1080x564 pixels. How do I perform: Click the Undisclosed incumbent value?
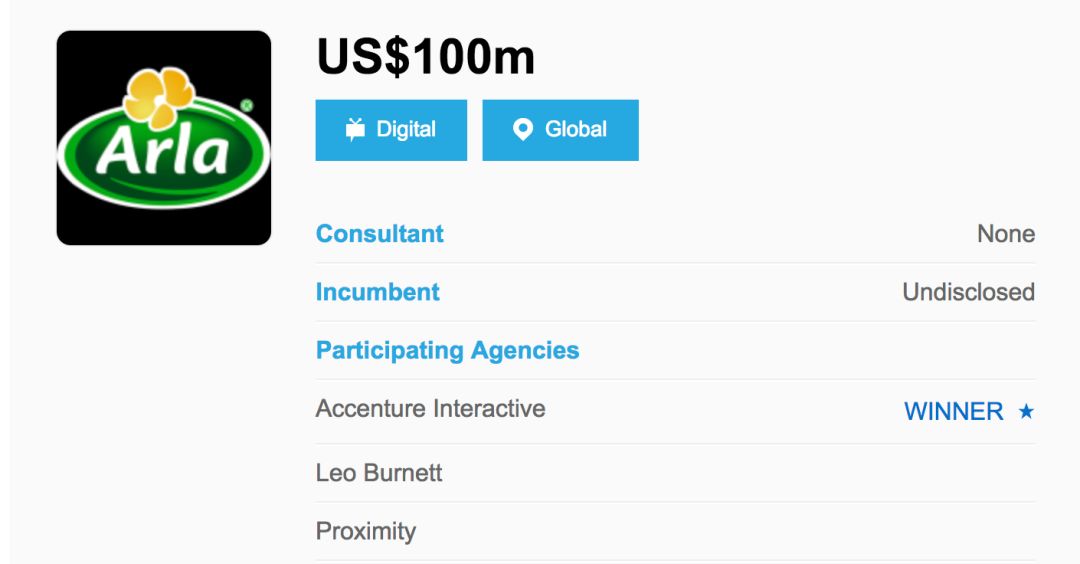[x=968, y=292]
